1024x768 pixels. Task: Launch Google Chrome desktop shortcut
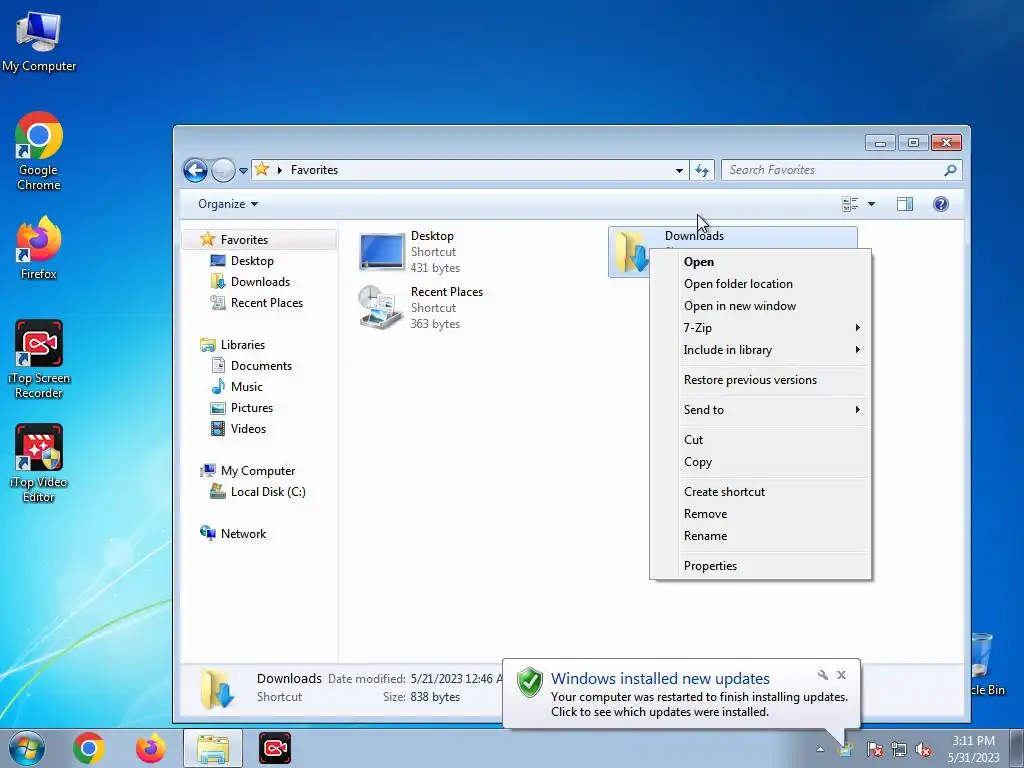(x=39, y=152)
